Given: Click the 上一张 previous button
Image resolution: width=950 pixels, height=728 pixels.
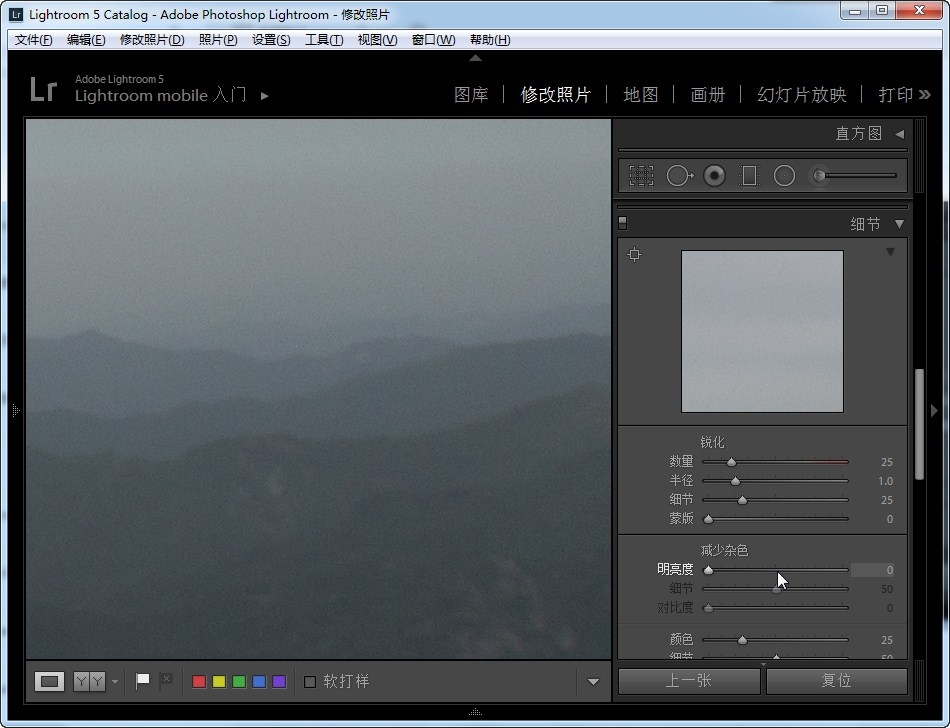Looking at the screenshot, I should click(x=689, y=681).
